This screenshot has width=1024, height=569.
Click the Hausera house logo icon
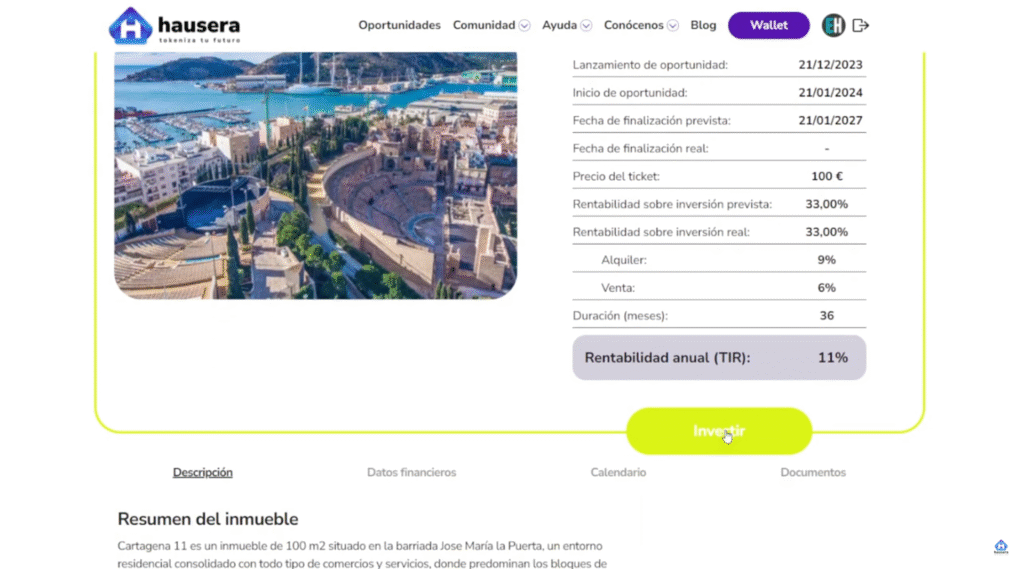coord(129,26)
